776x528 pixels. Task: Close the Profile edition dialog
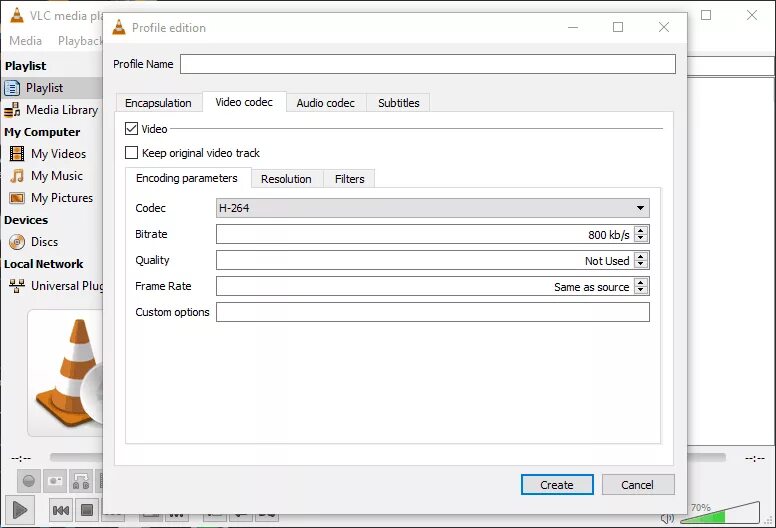[664, 27]
